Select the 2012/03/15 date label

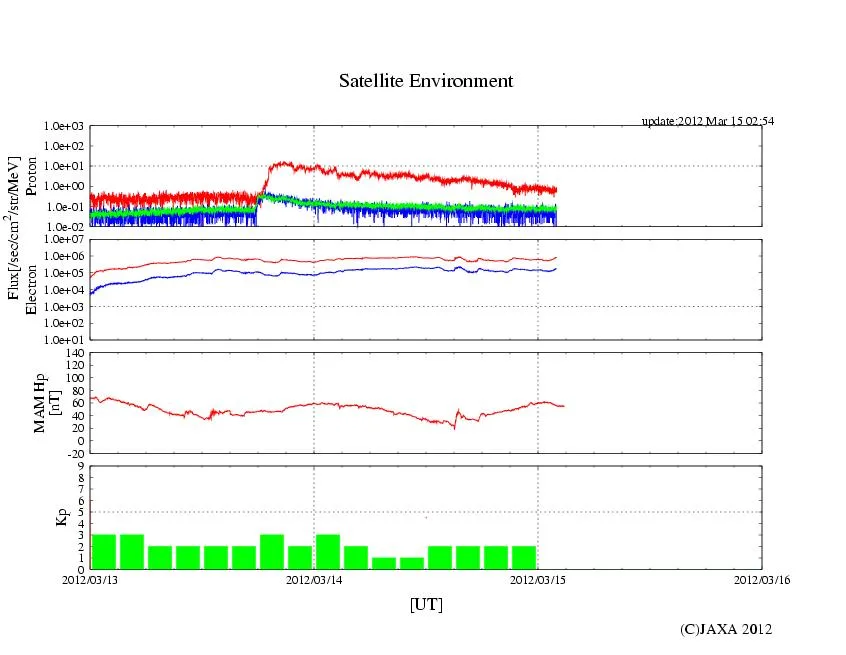[x=538, y=580]
